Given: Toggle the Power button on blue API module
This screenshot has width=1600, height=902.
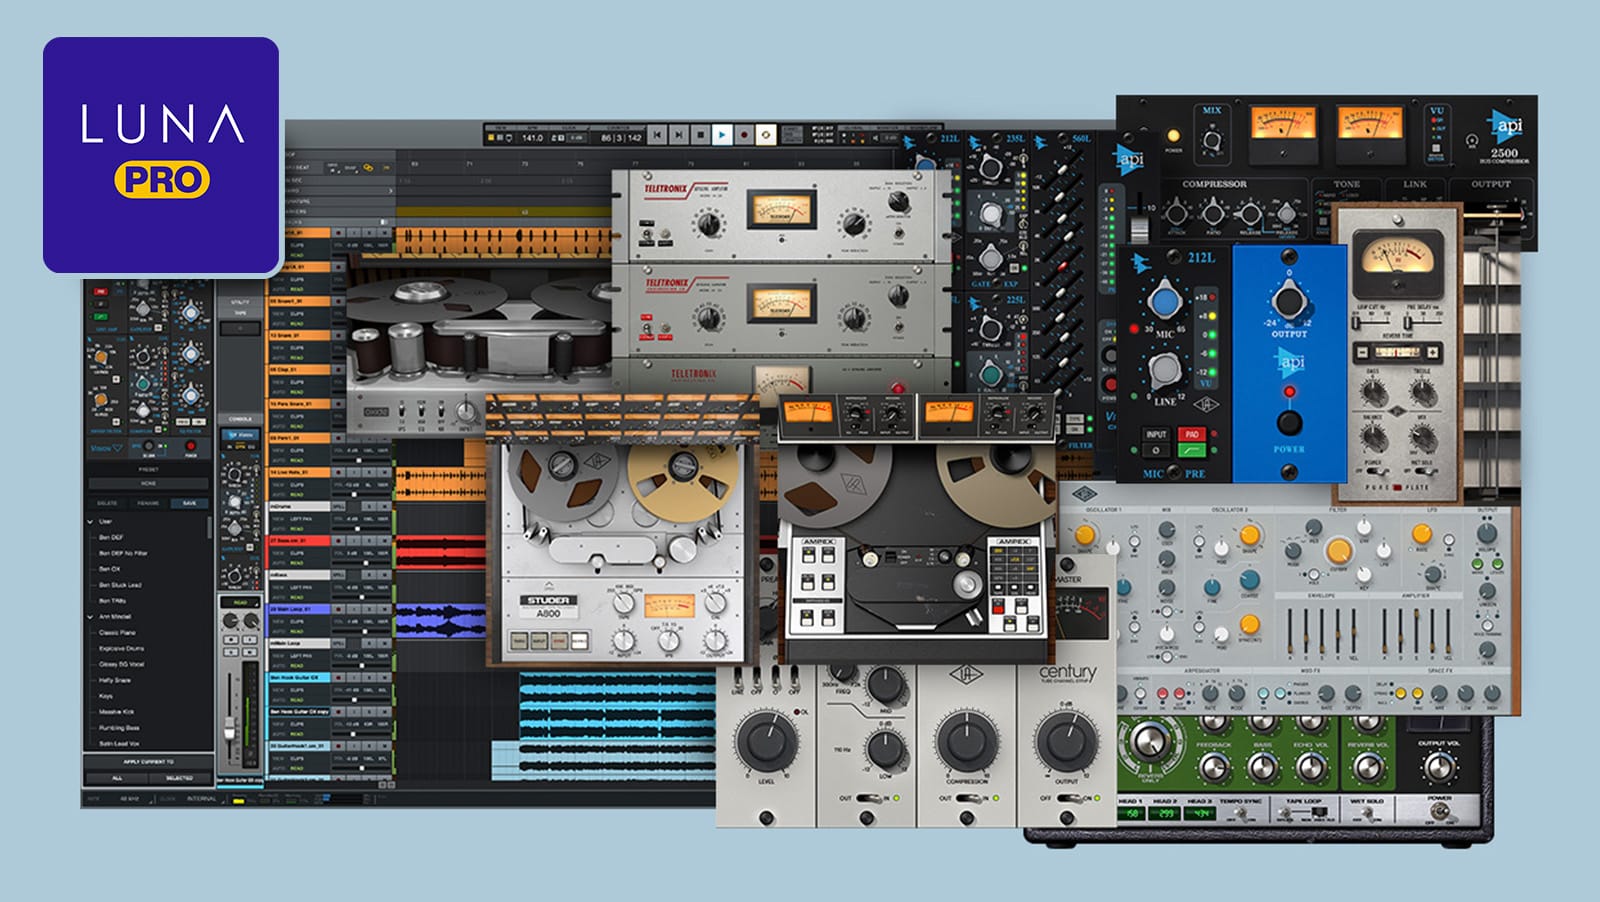Looking at the screenshot, I should click(1289, 422).
